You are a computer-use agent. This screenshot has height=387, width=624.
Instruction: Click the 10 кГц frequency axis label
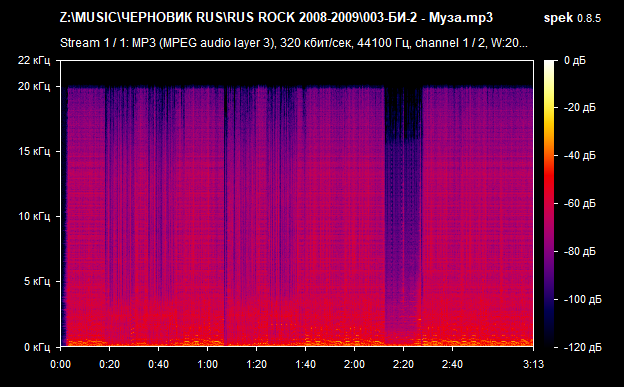(34, 216)
